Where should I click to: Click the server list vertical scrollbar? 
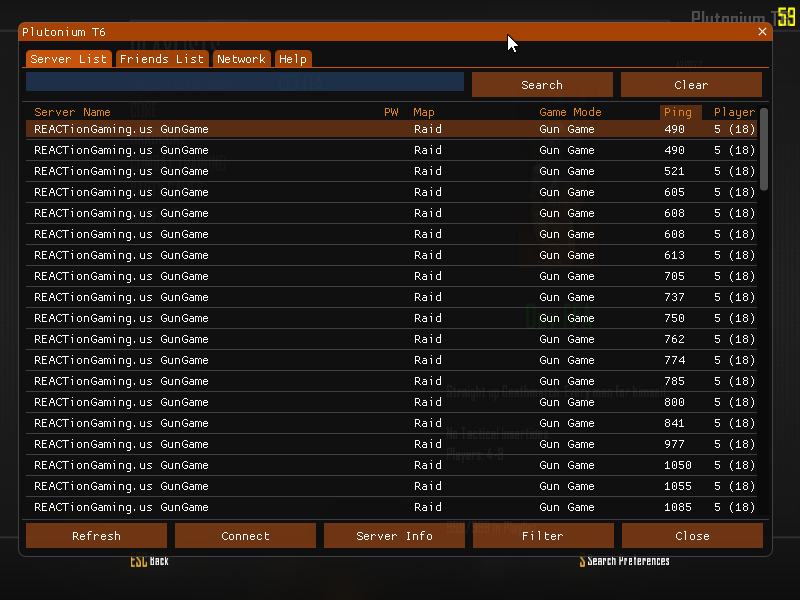click(764, 150)
